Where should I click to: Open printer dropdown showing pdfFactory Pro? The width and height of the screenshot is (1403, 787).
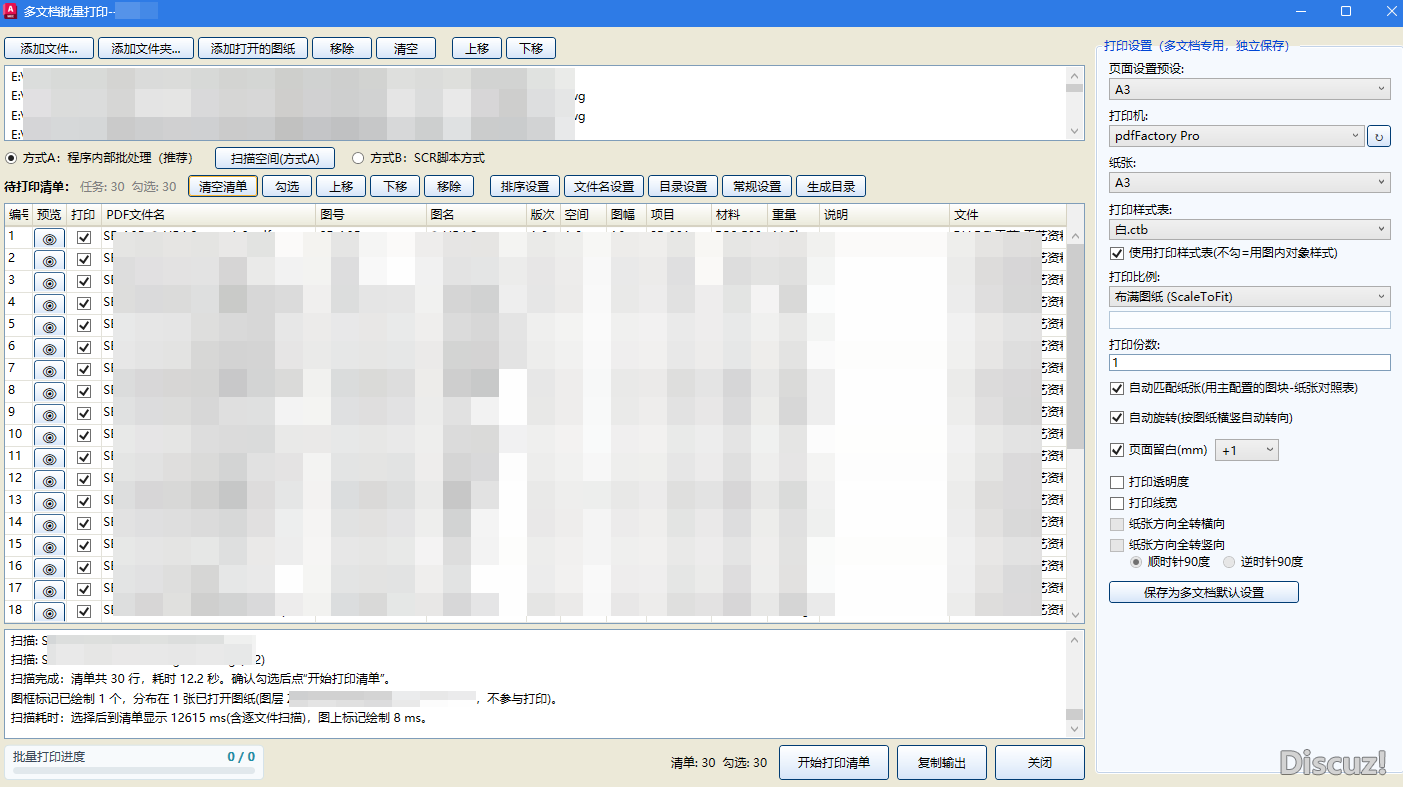click(1237, 136)
